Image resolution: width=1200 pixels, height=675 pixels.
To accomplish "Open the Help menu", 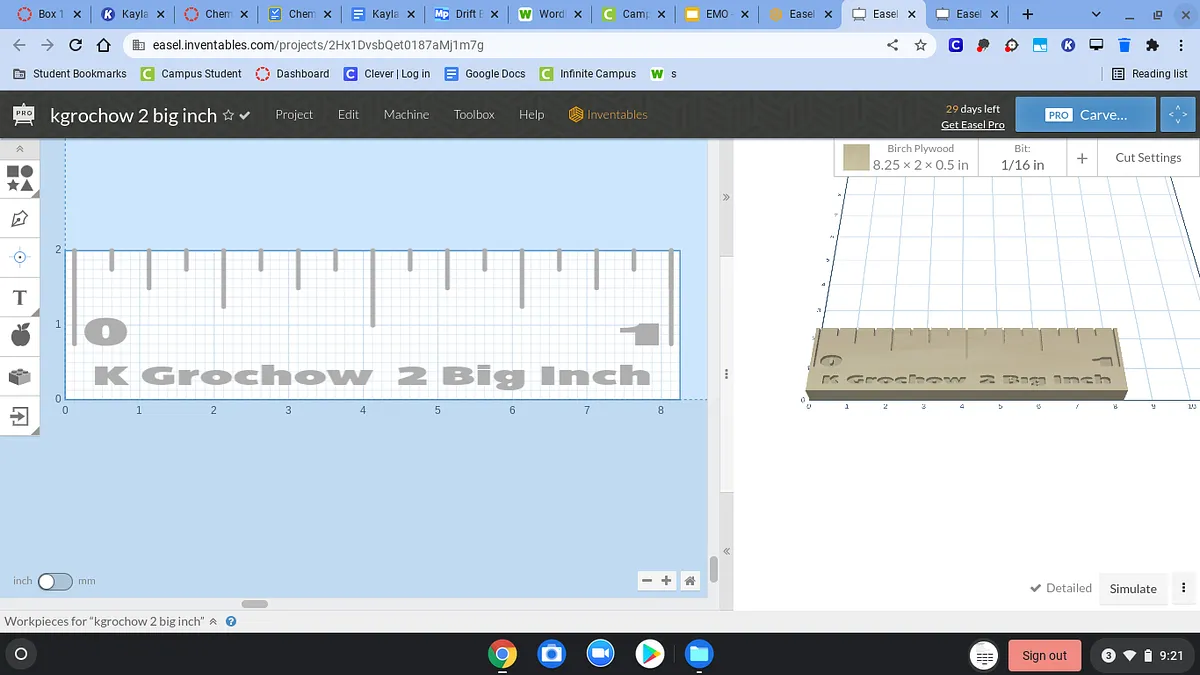I will click(531, 114).
